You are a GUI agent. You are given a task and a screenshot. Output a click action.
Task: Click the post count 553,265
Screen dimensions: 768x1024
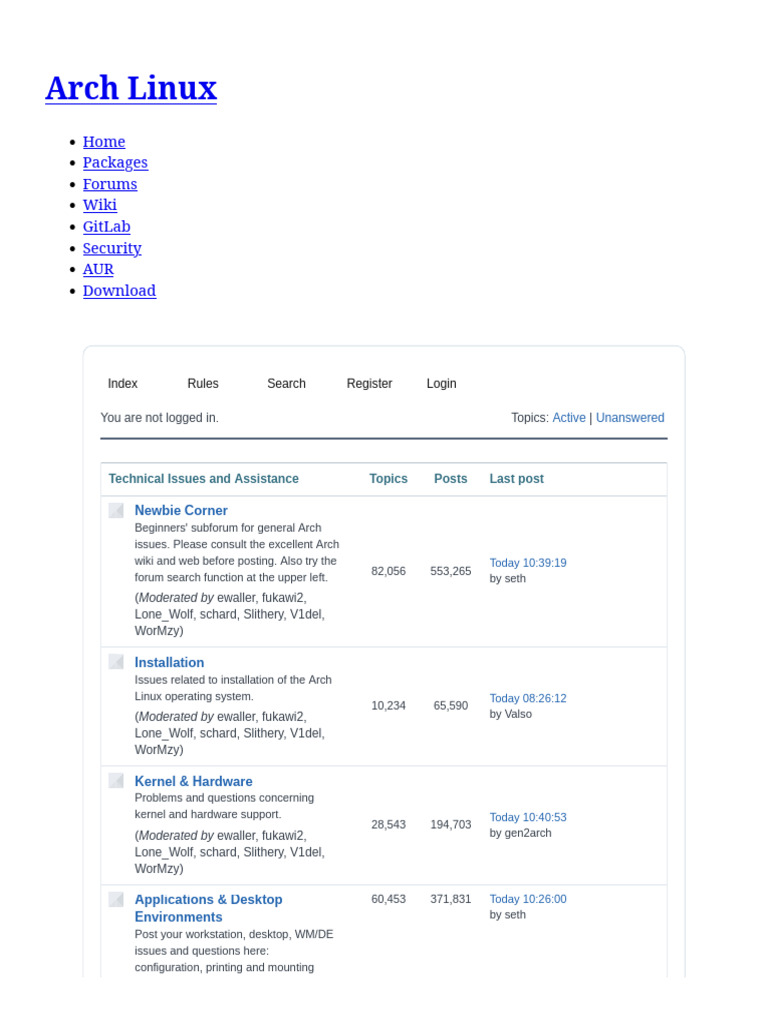[x=451, y=571]
